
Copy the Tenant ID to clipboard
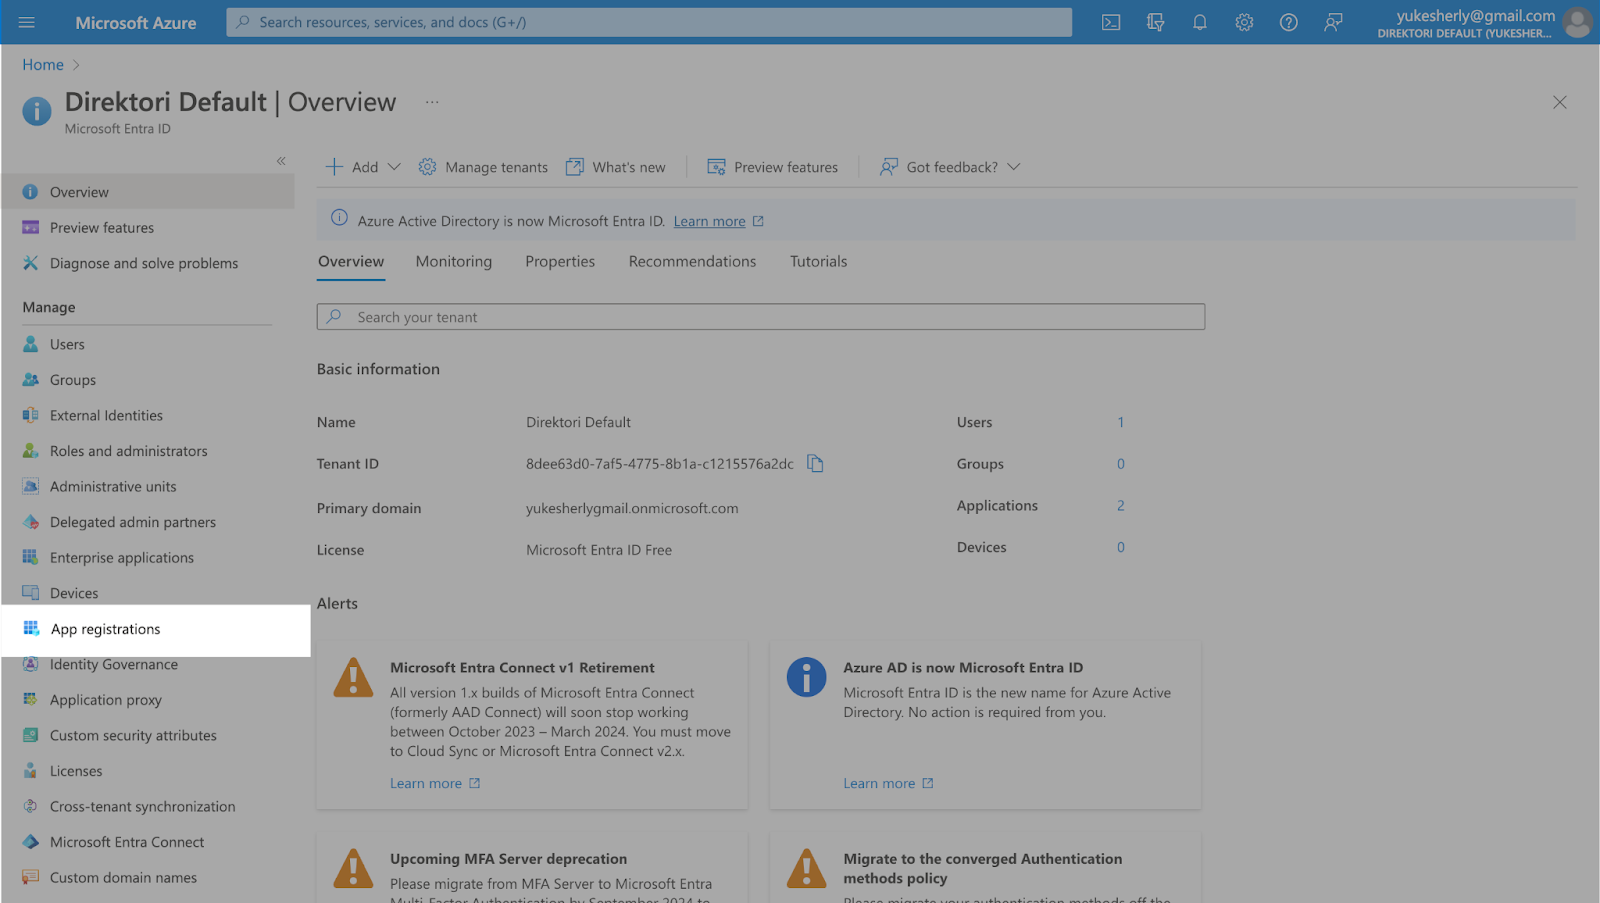click(815, 463)
